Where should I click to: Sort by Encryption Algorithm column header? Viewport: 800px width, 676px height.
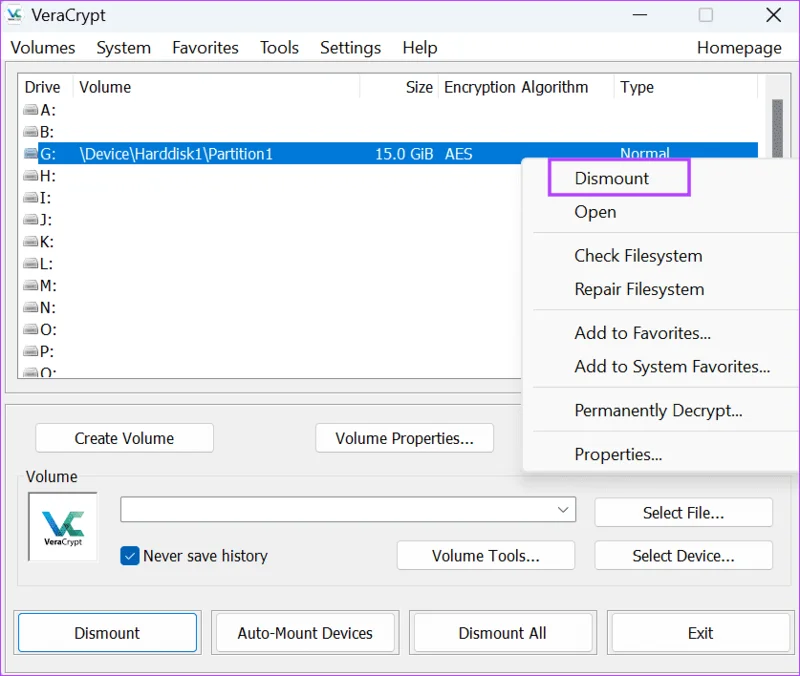click(526, 87)
